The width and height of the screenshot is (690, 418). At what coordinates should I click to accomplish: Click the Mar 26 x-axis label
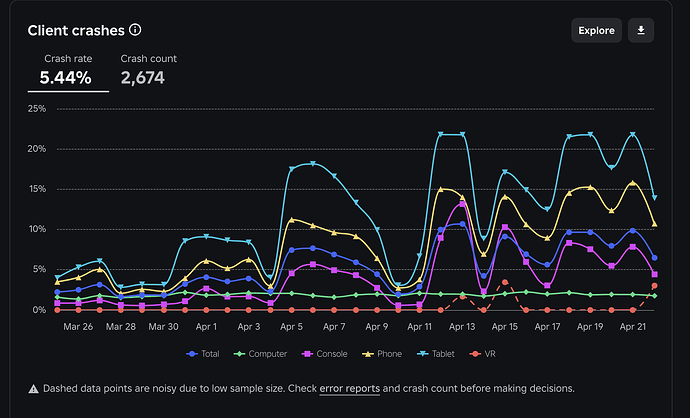coord(78,327)
